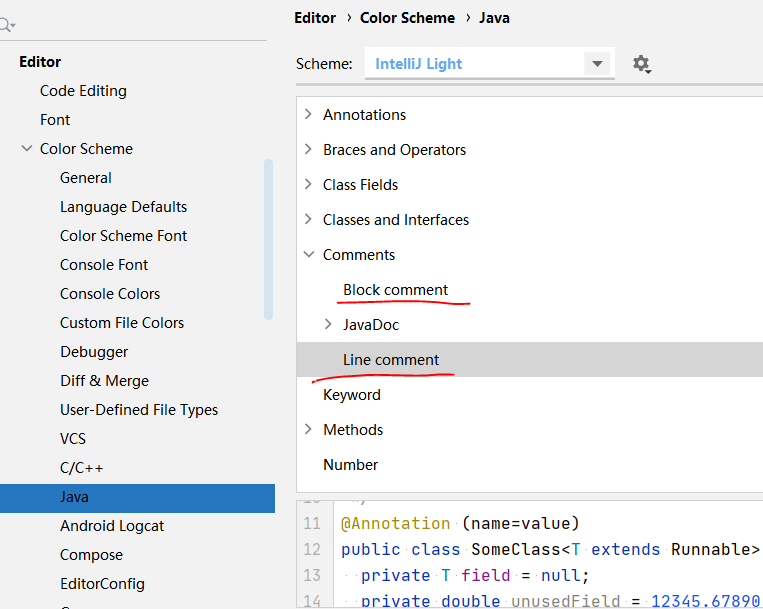Expand Classes and Interfaces node
This screenshot has width=763, height=609.
(x=308, y=220)
